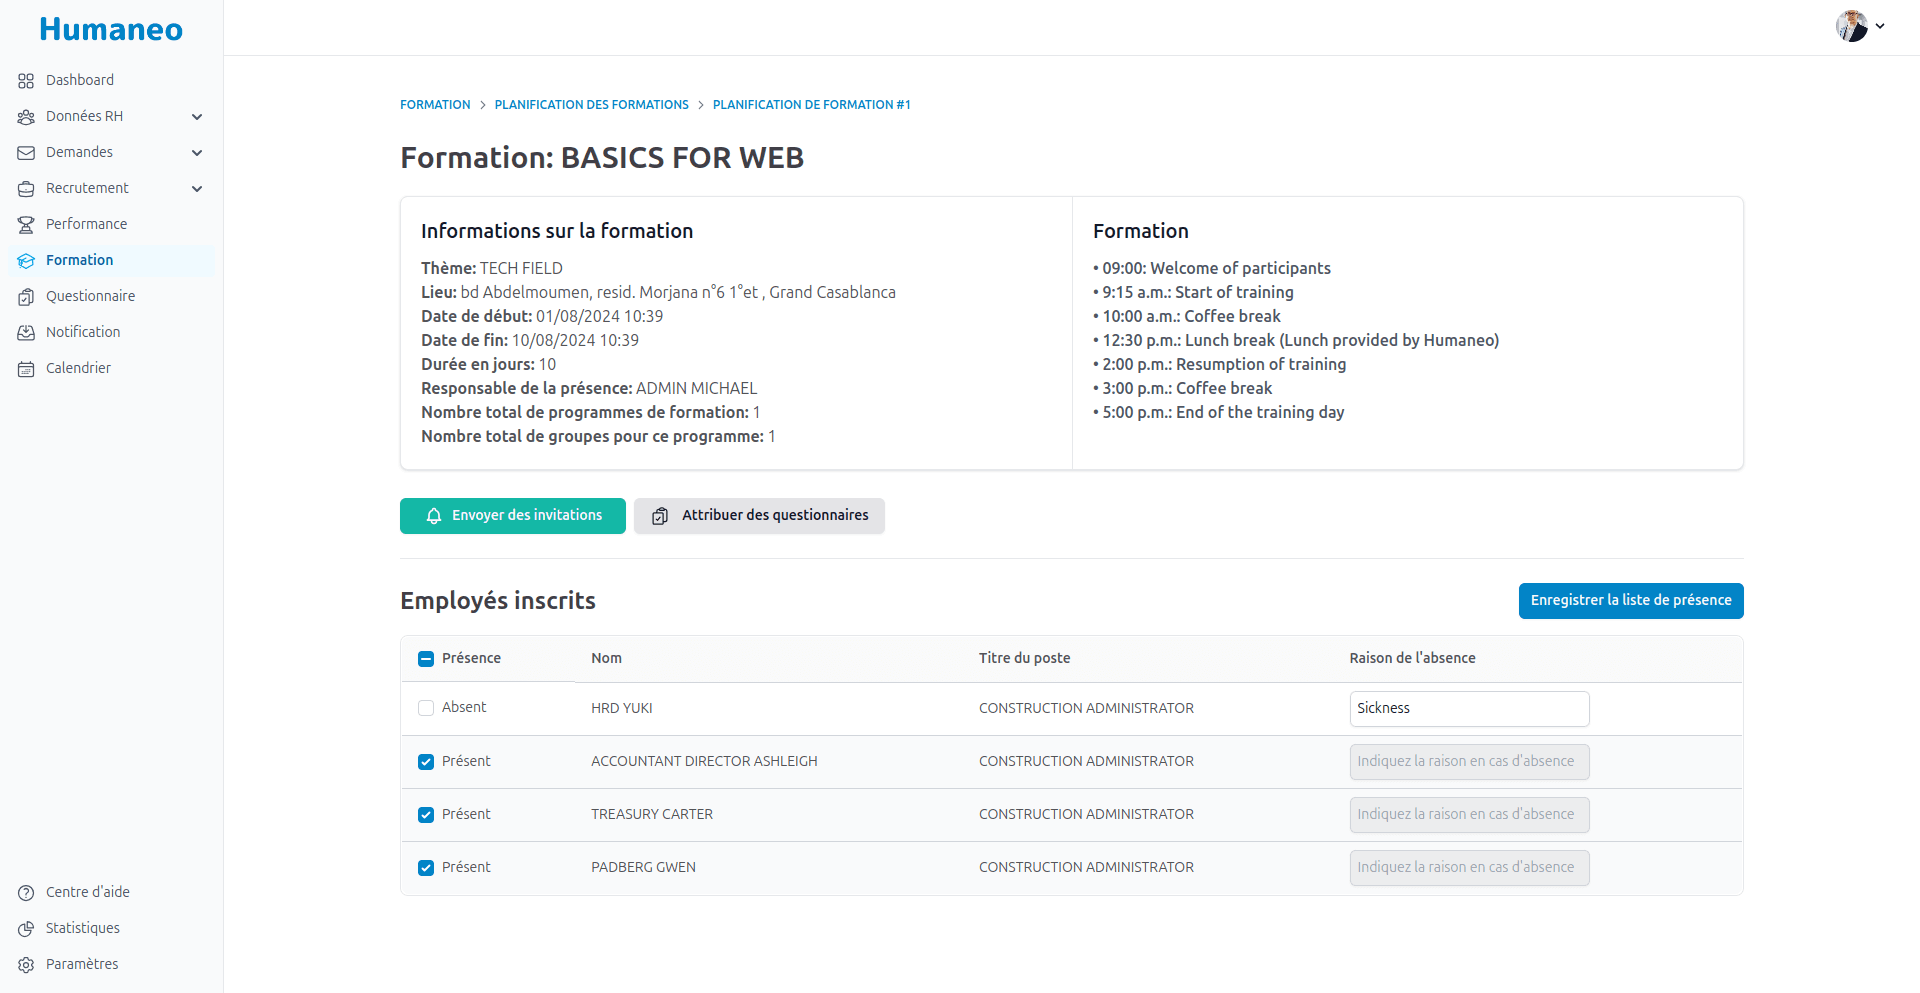Screen dimensions: 1920x993
Task: Follow the Planification des formations breadcrumb
Action: click(x=591, y=105)
